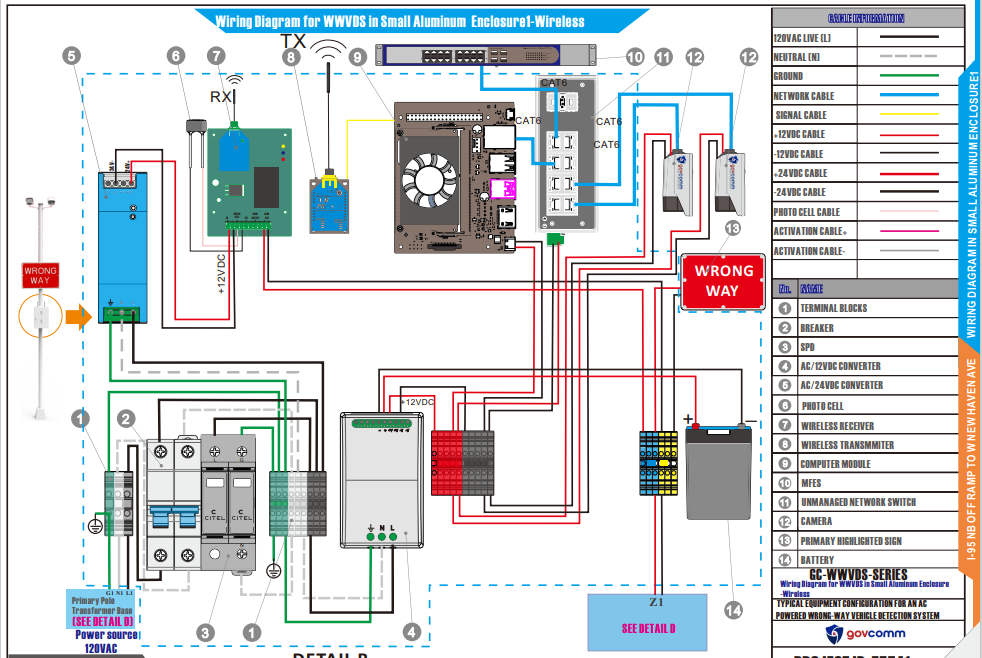This screenshot has width=982, height=658.
Task: Click the "Primary Pole Transformer Base" label
Action: (101, 605)
